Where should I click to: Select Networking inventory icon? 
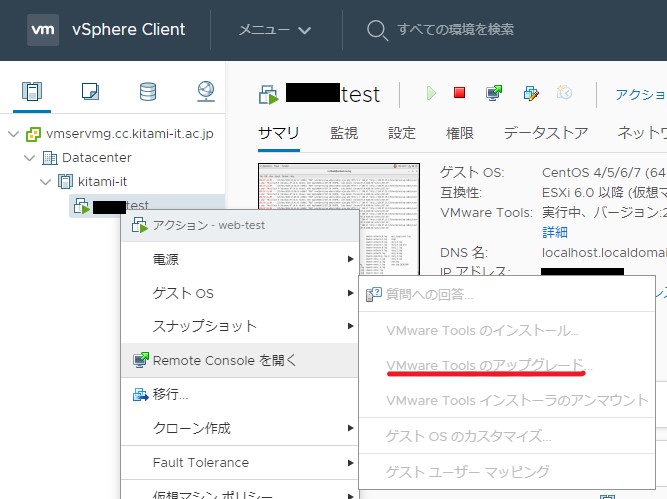pyautogui.click(x=206, y=91)
